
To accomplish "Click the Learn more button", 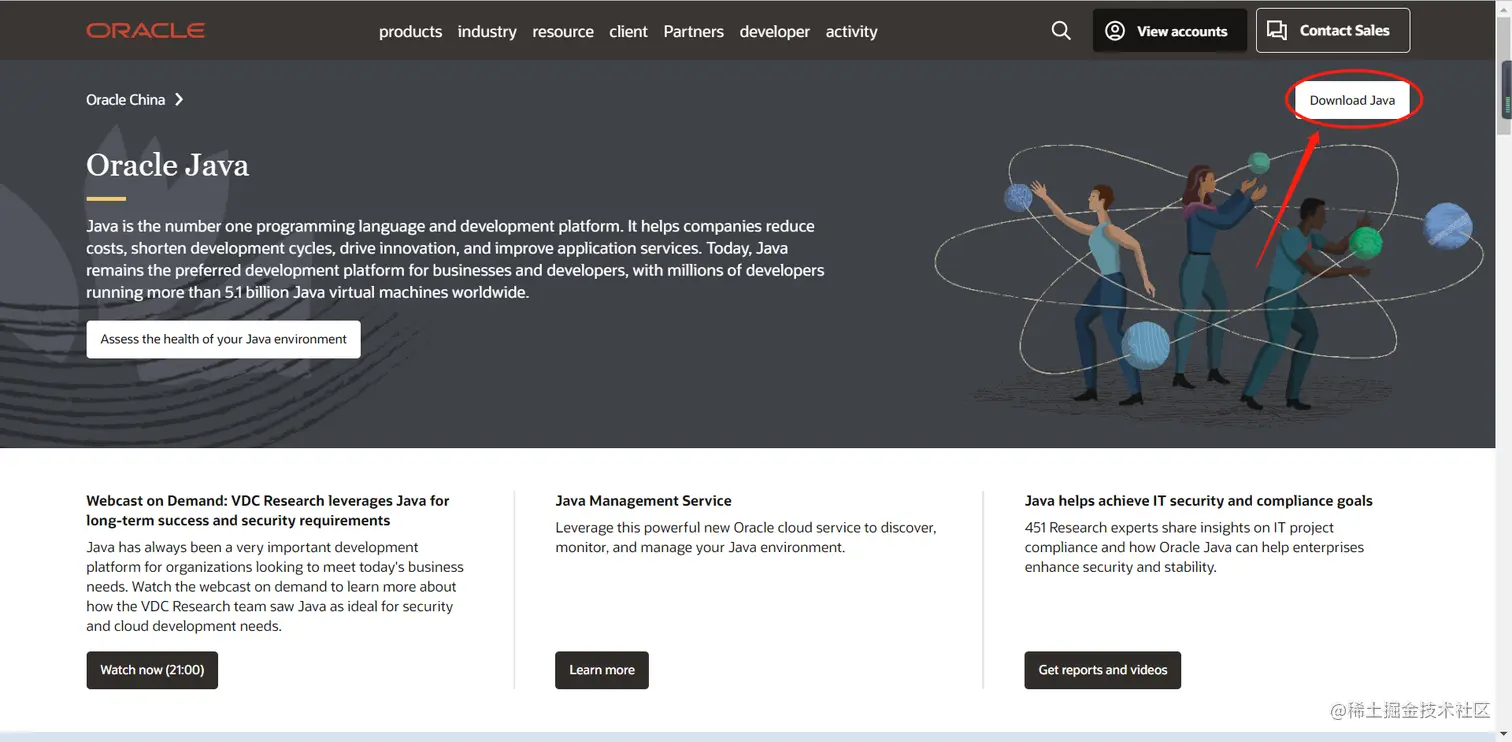I will [602, 670].
